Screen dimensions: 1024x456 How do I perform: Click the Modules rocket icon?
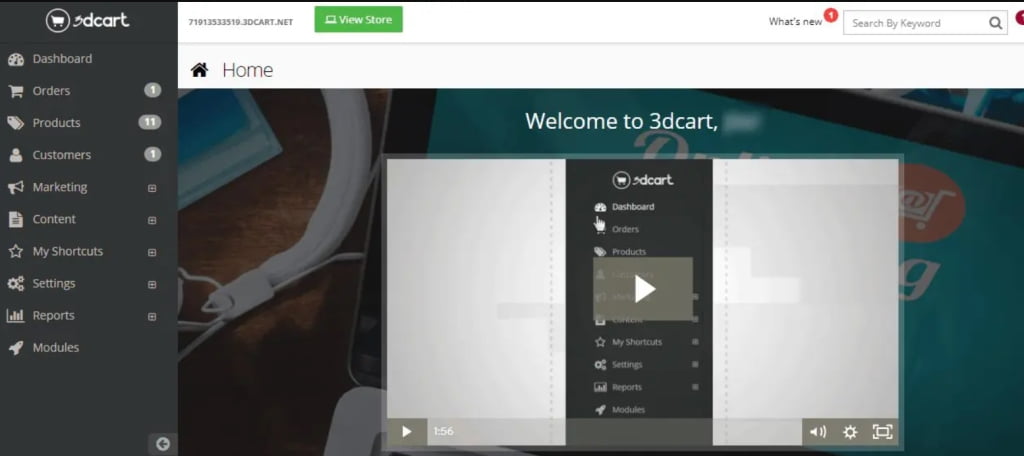pyautogui.click(x=16, y=348)
